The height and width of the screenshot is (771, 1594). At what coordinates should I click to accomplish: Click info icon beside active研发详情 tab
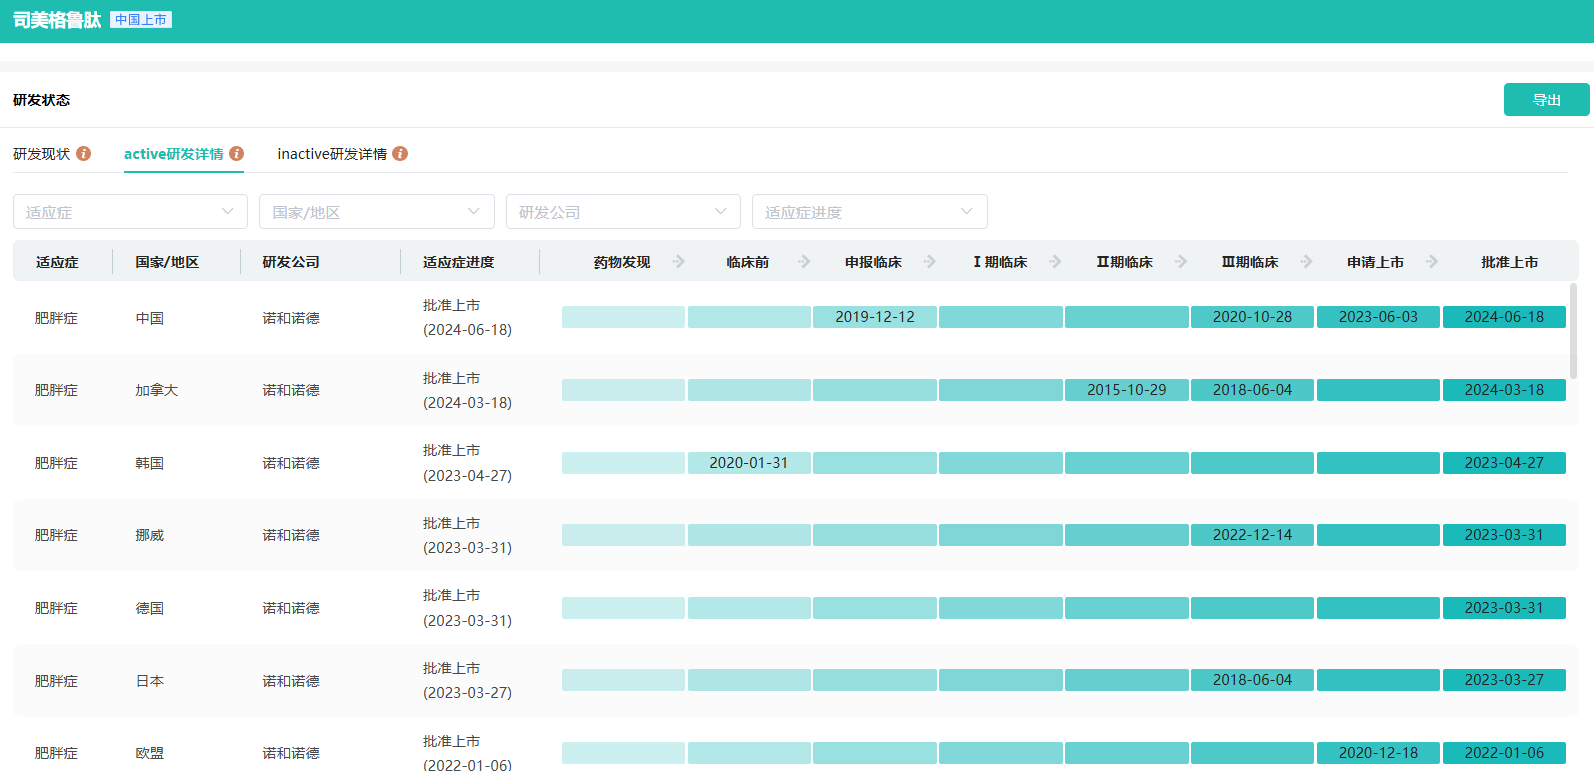coord(237,154)
